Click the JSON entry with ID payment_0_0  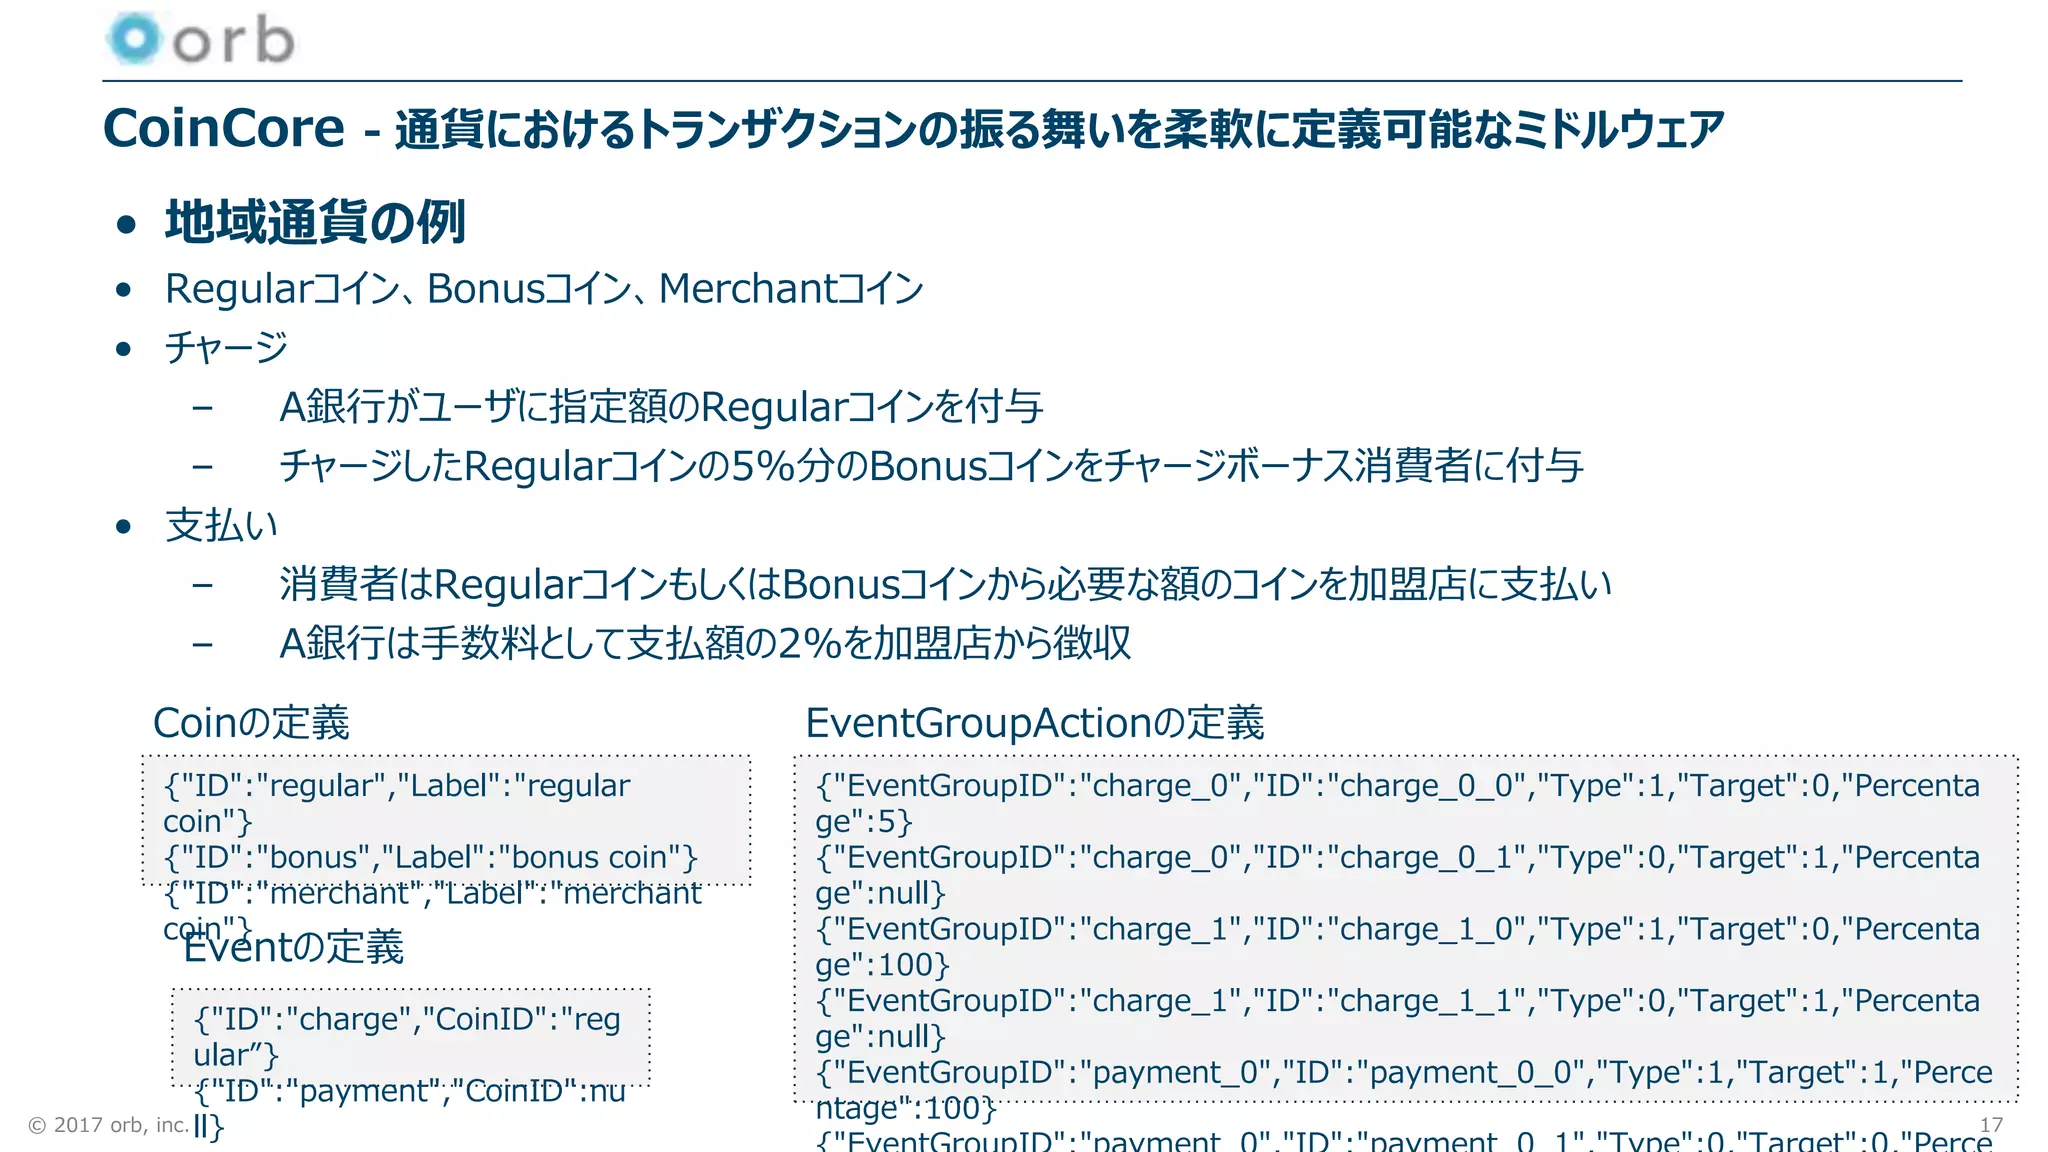[1404, 1090]
